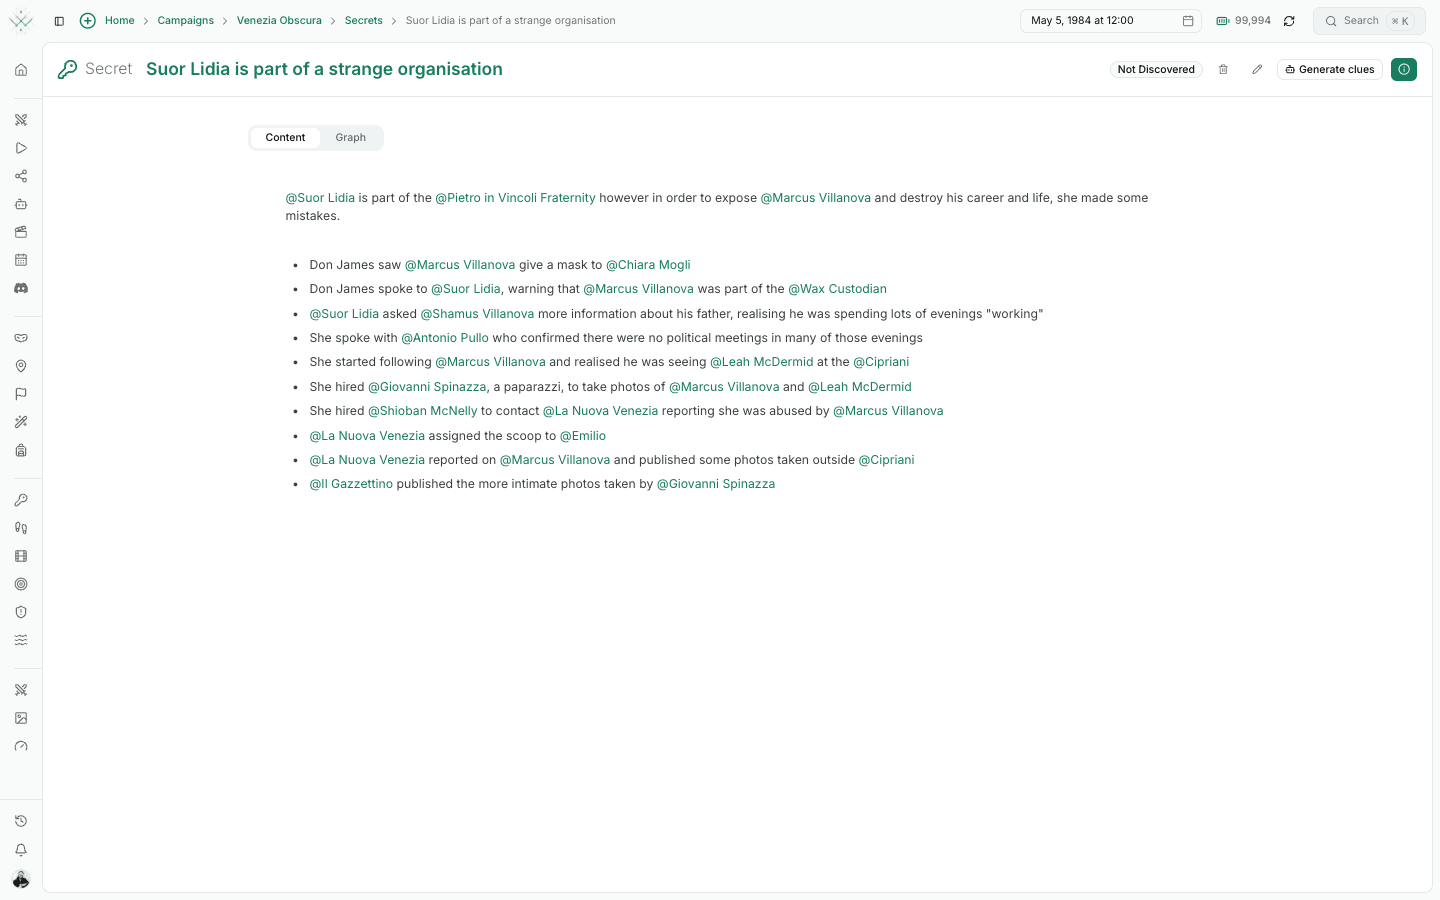
Task: Open the campaign date picker field
Action: (x=1112, y=21)
